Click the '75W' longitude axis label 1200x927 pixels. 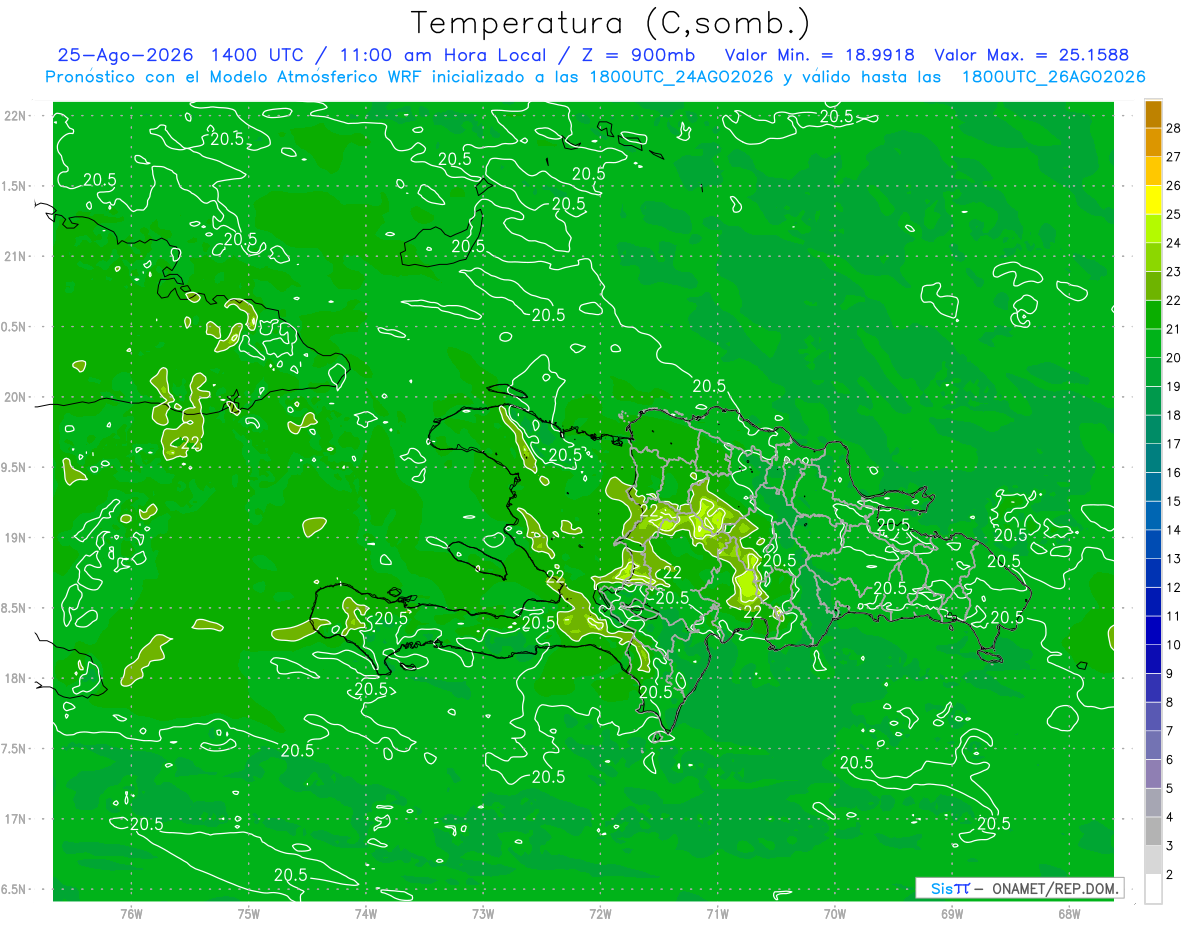249,913
